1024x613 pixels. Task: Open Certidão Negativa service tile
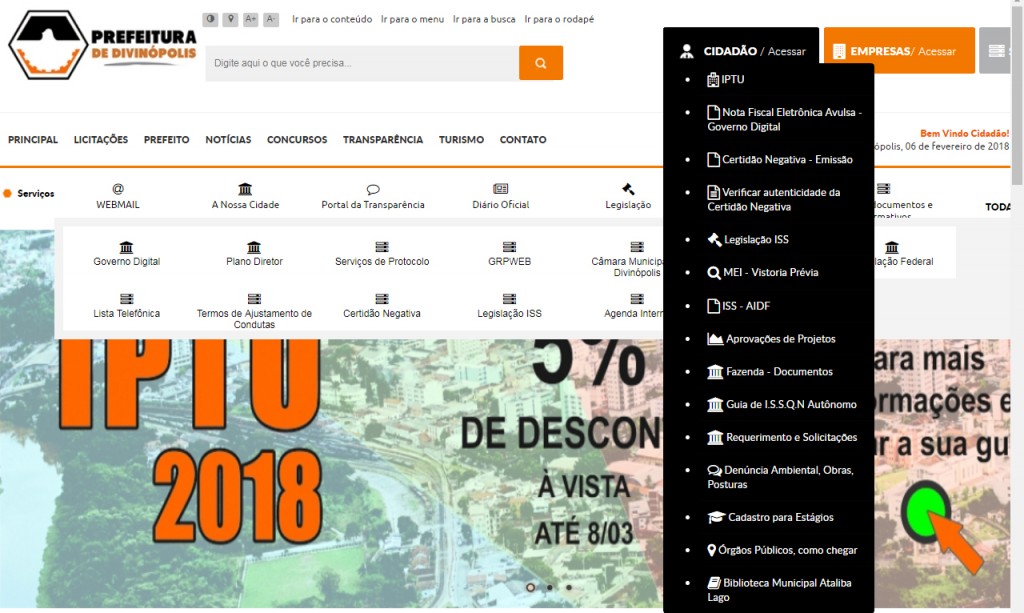(x=382, y=306)
